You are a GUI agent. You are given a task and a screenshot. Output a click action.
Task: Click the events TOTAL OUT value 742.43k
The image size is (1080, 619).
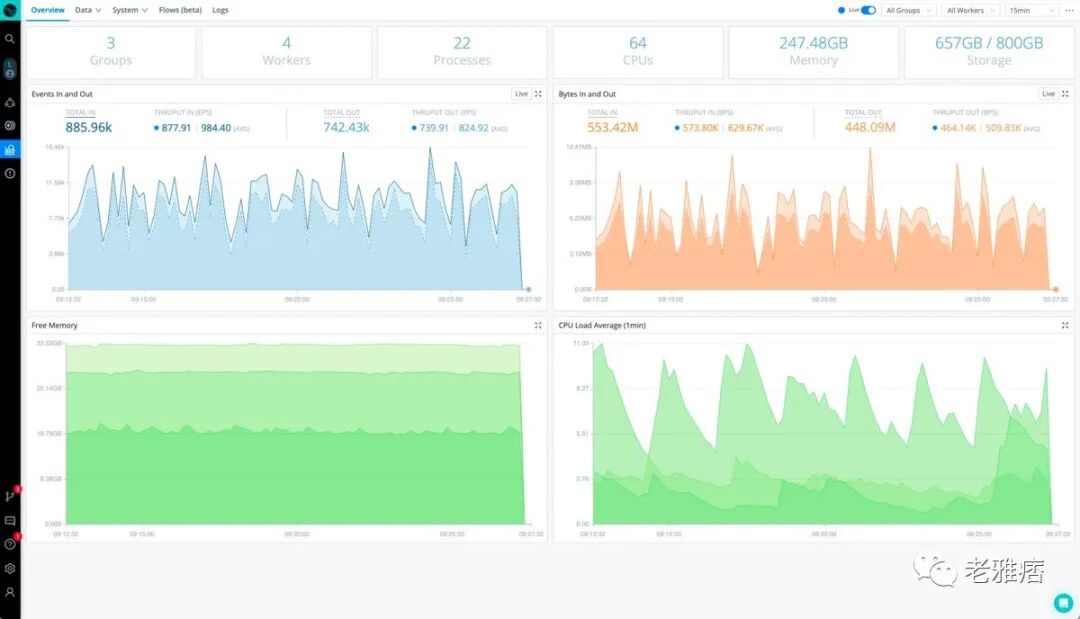pyautogui.click(x=346, y=127)
